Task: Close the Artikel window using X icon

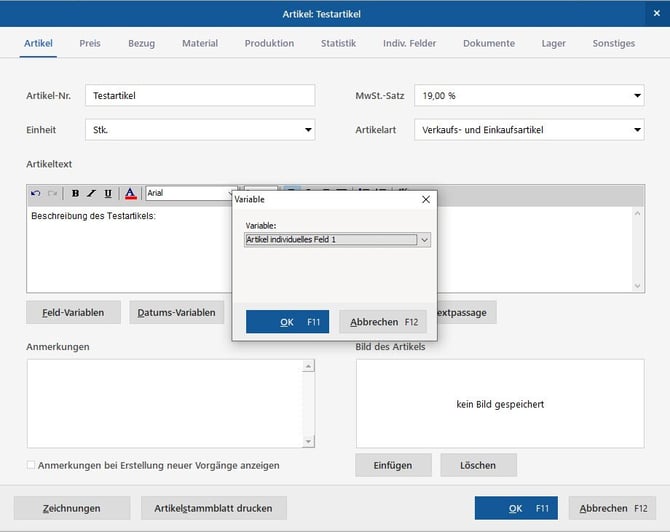Action: click(657, 12)
